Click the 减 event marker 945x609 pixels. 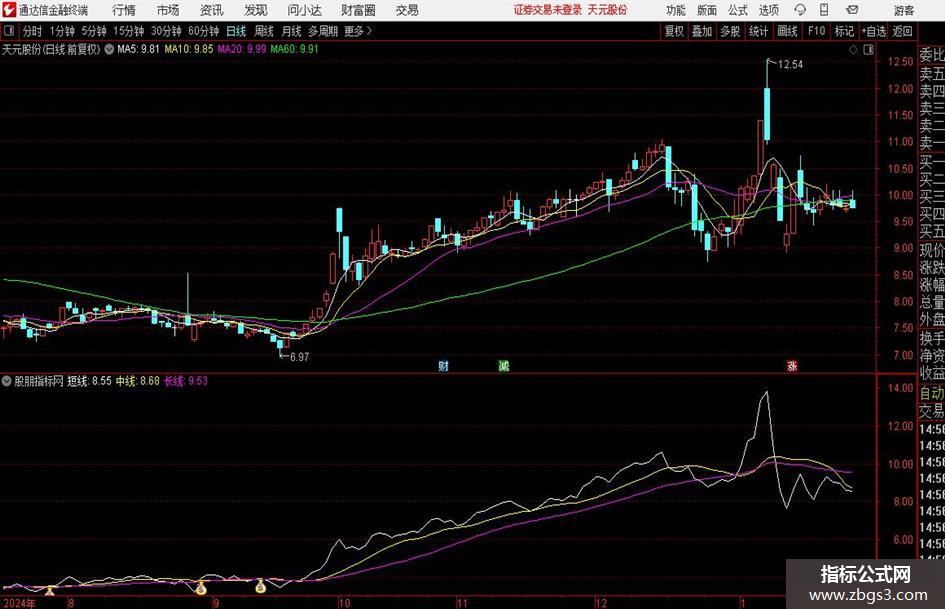click(x=503, y=365)
